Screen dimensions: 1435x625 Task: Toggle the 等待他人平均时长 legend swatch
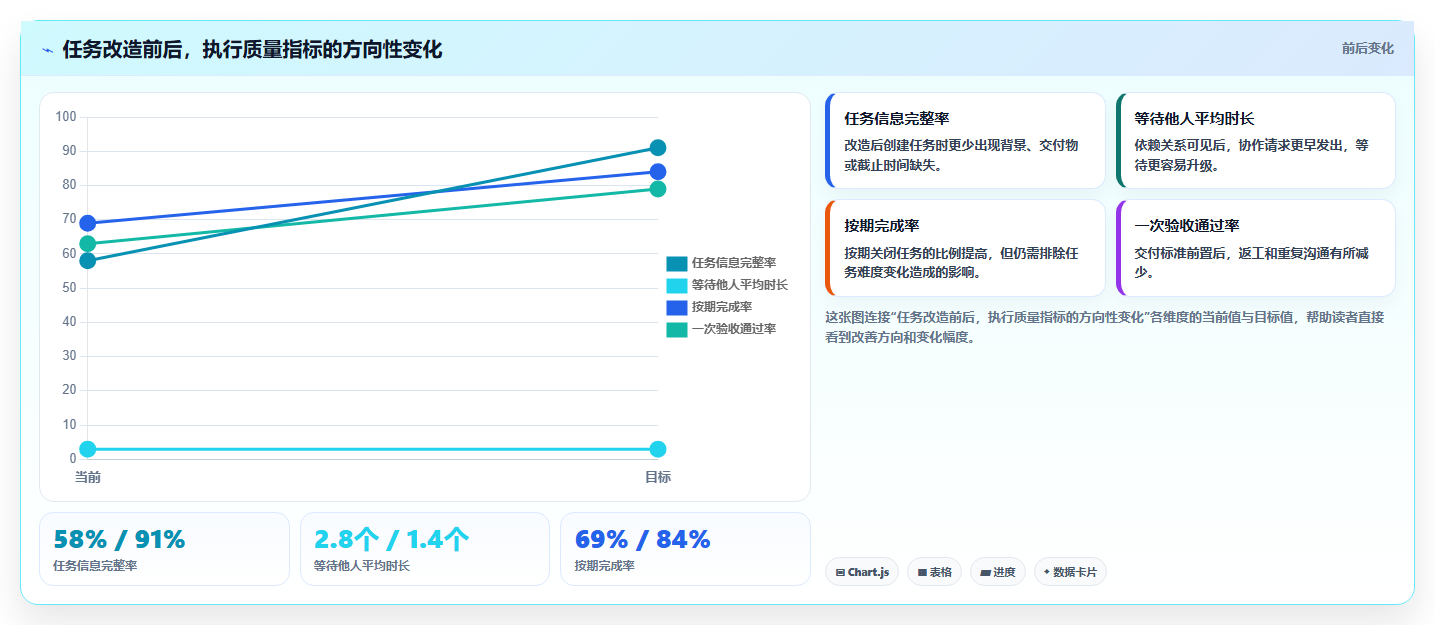(x=677, y=285)
